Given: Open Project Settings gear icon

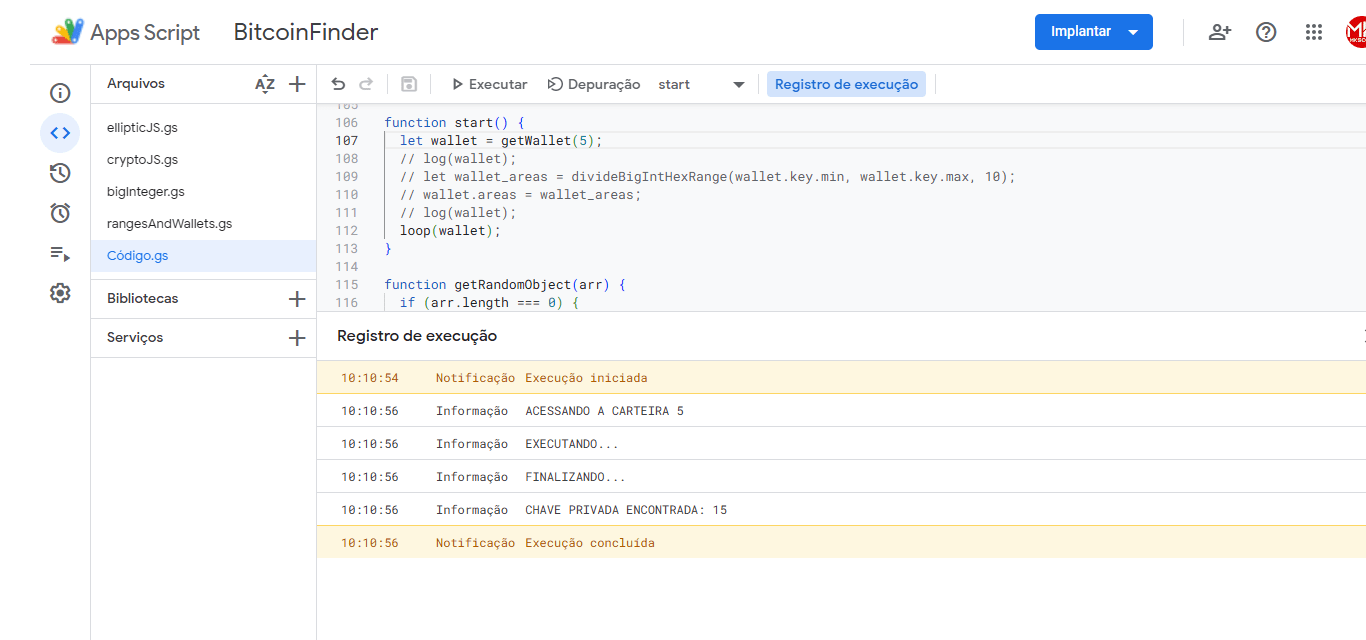Looking at the screenshot, I should point(60,293).
